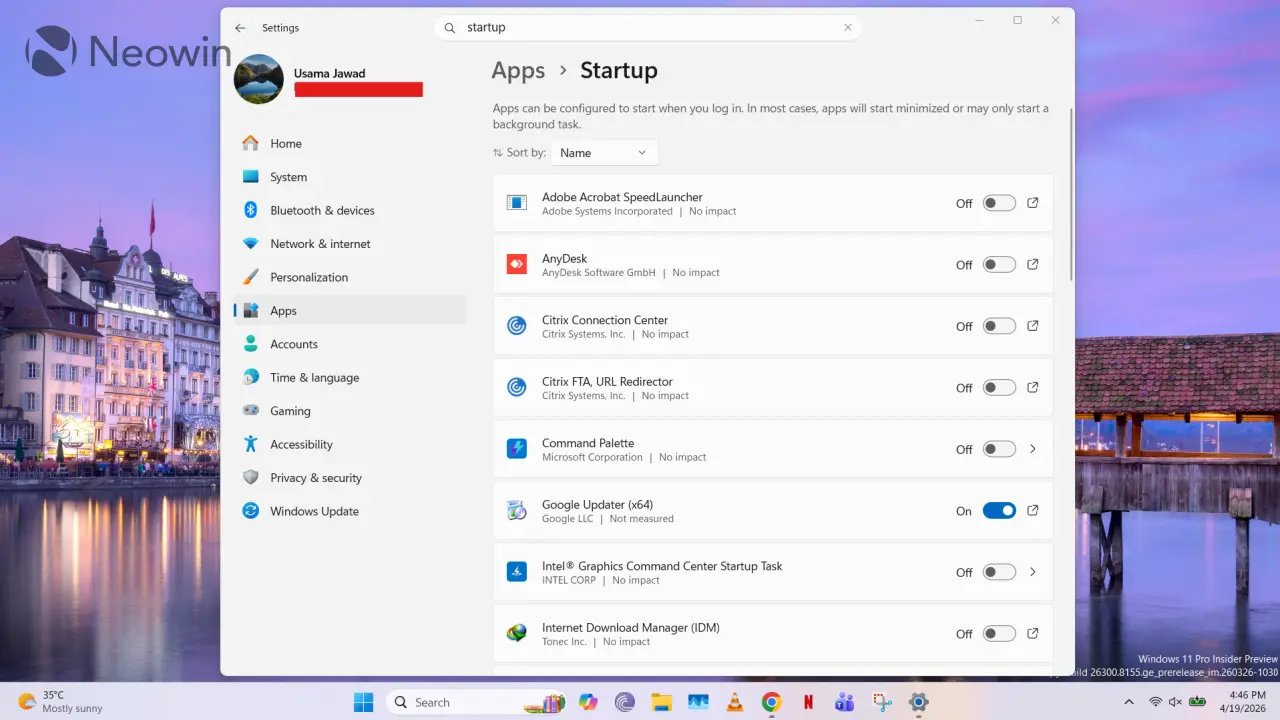Open the Sort by dropdown
Image resolution: width=1280 pixels, height=720 pixels.
point(603,152)
